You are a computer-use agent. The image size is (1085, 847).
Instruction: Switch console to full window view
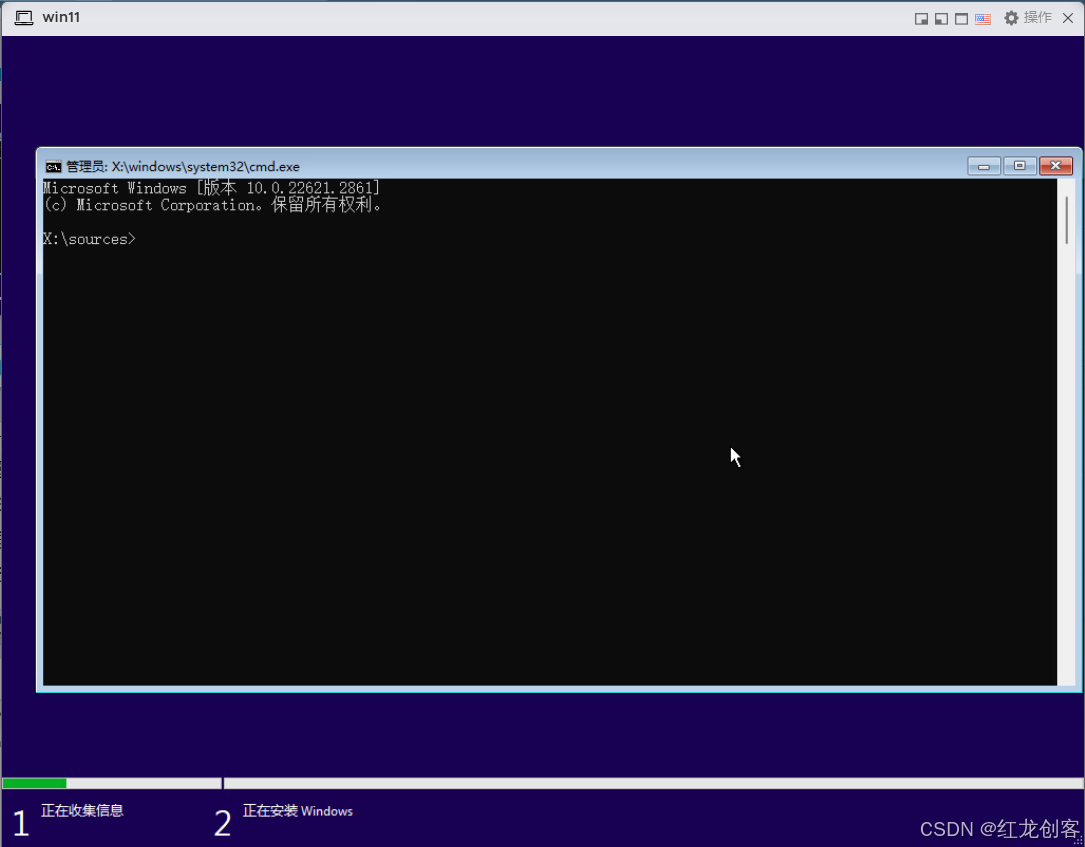tap(961, 19)
